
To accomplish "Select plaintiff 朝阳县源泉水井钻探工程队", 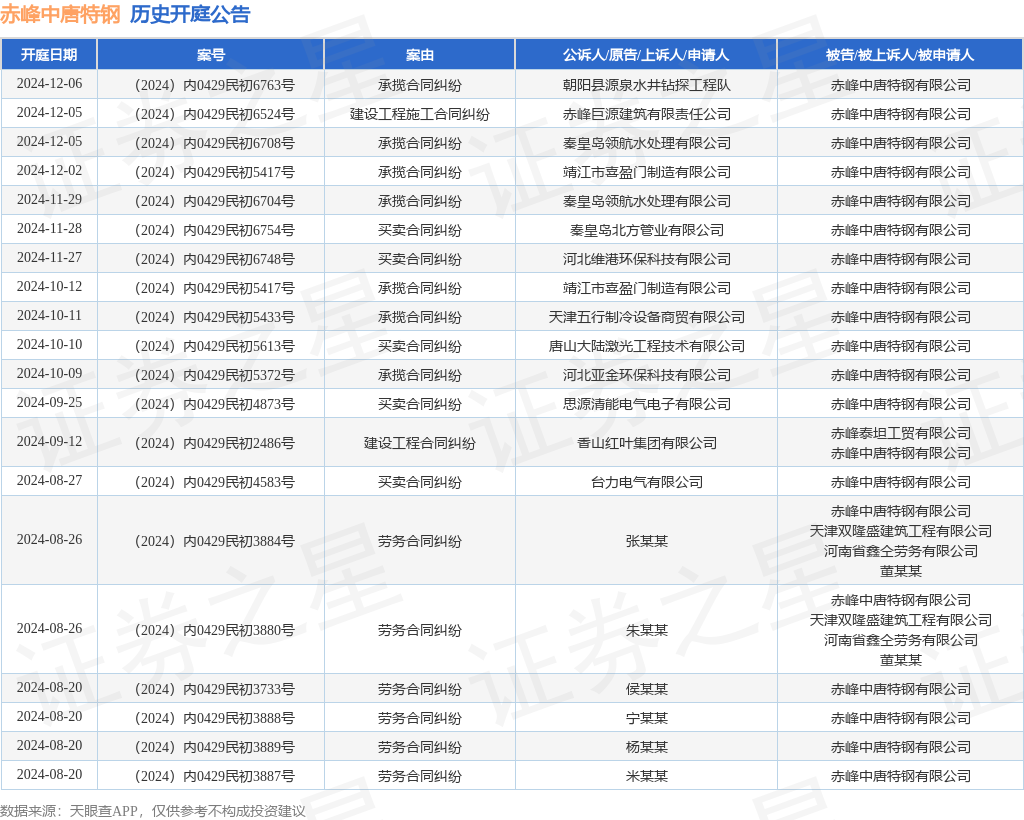I will click(x=647, y=86).
